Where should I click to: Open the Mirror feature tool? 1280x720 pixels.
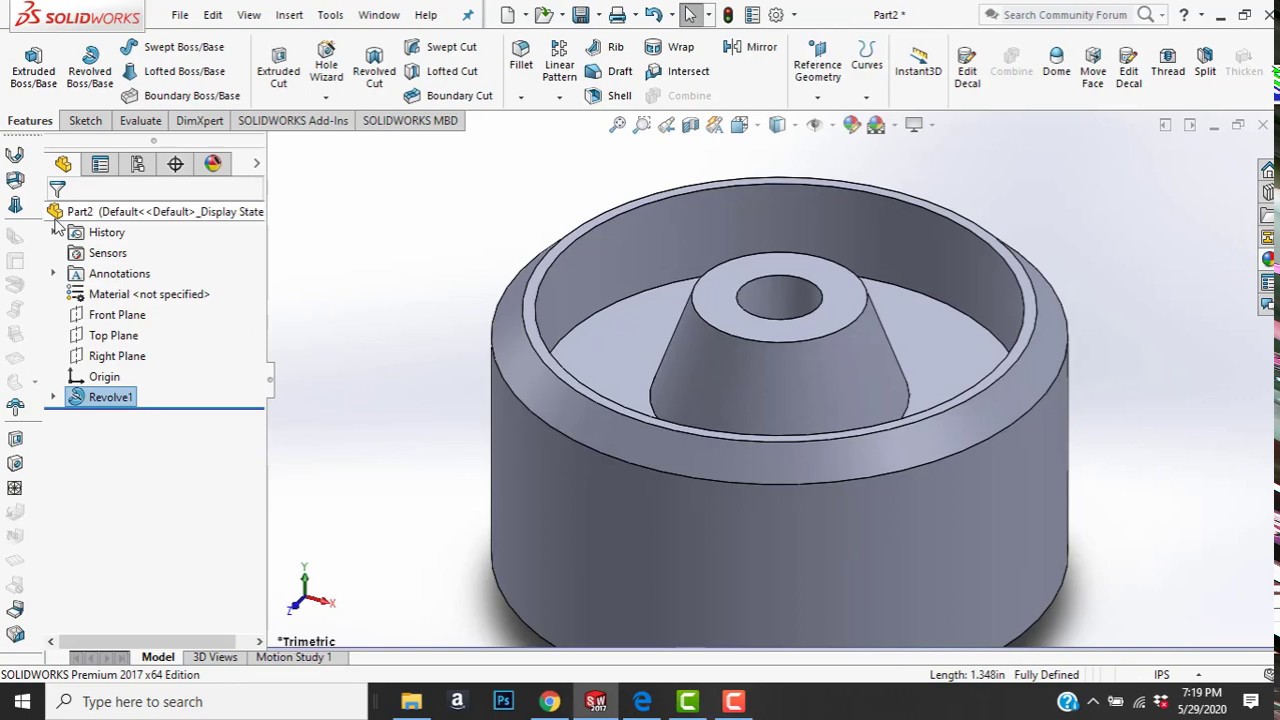(x=750, y=47)
